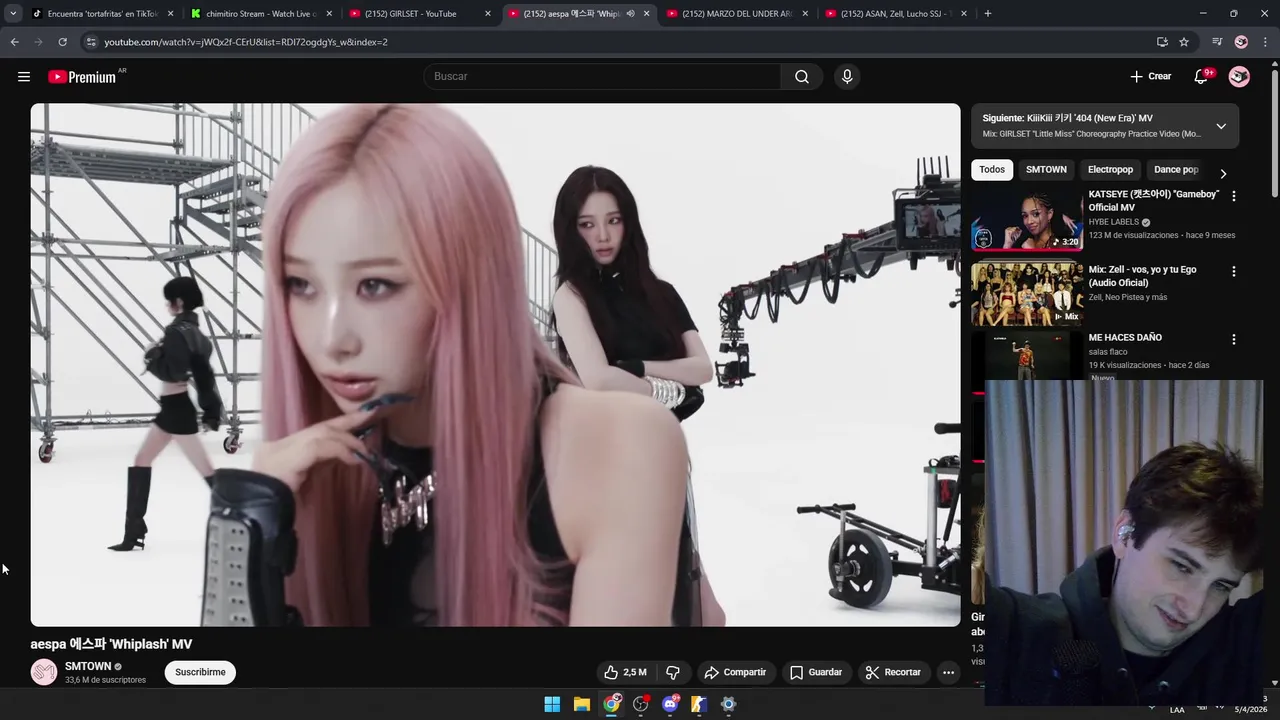This screenshot has width=1280, height=720.
Task: Open the YouTube account avatar menu
Action: 1239,77
